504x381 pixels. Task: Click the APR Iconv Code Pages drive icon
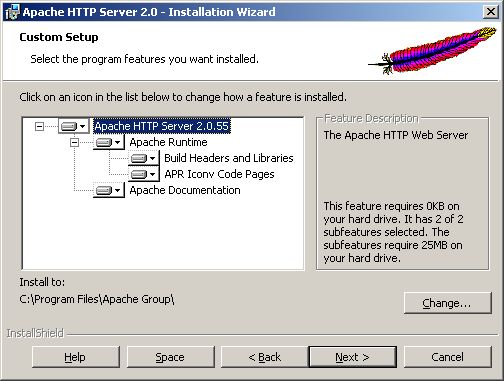coord(139,174)
